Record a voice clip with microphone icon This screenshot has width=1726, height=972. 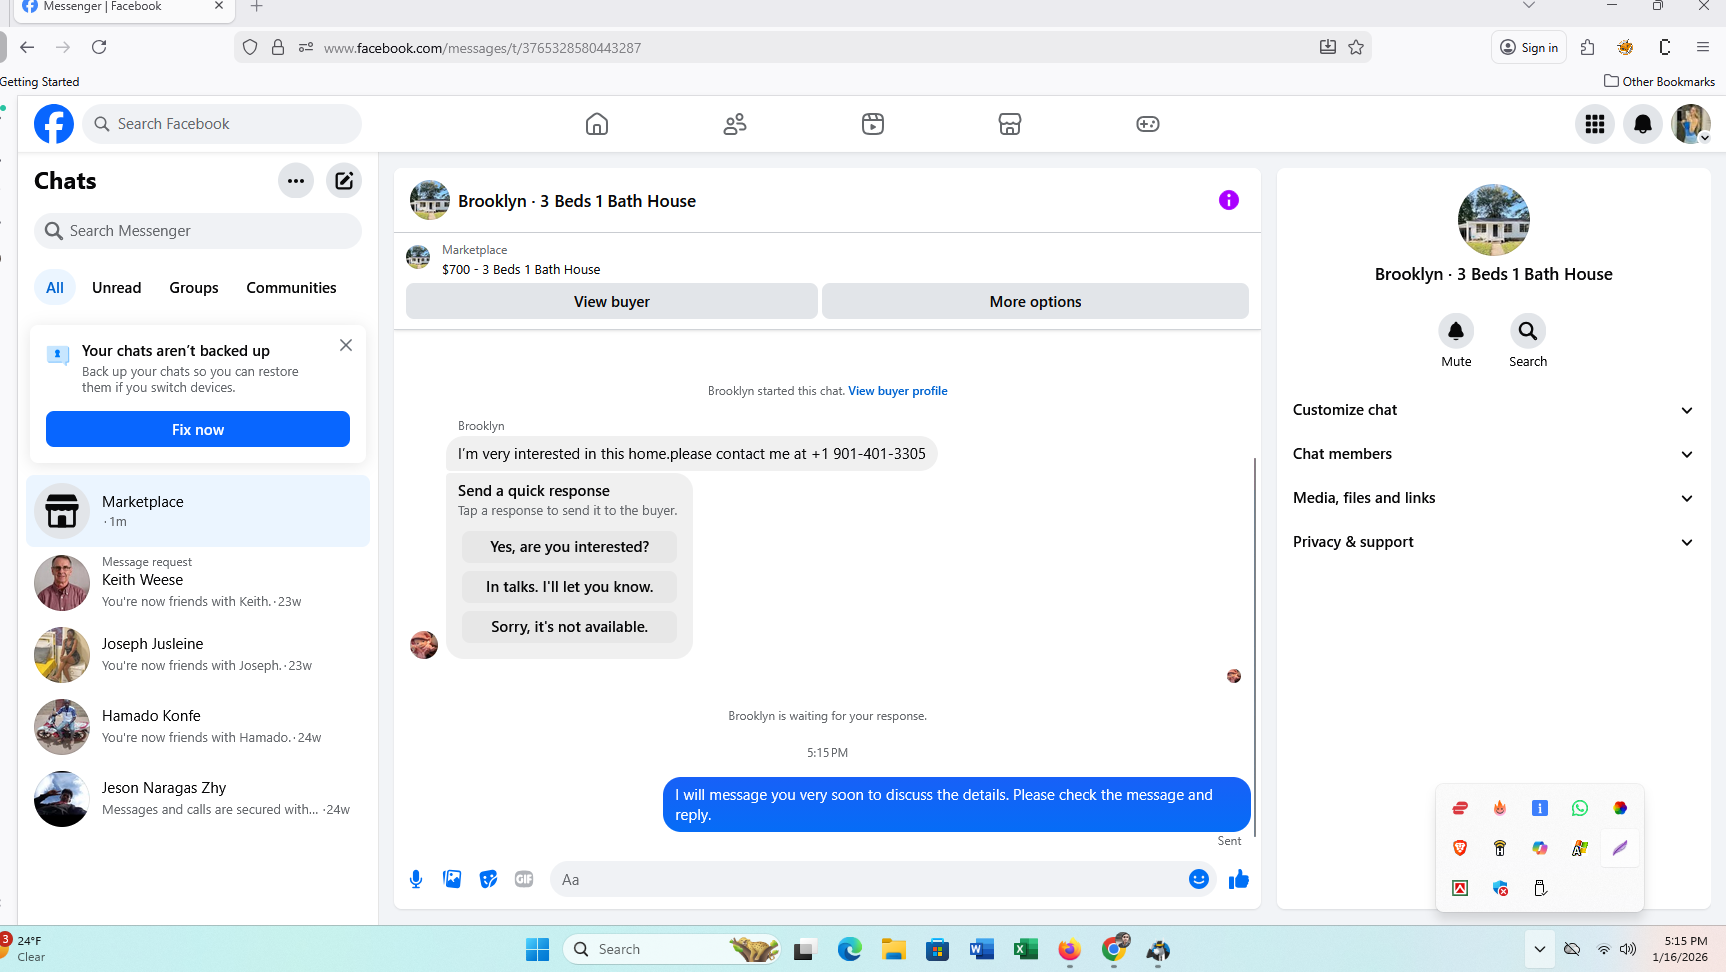pos(416,879)
